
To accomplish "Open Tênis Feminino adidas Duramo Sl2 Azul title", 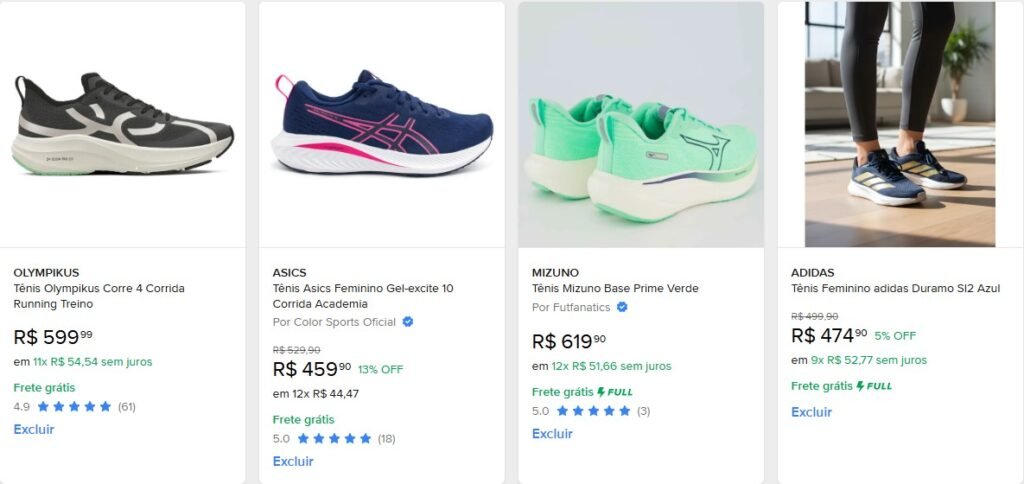I will click(896, 288).
